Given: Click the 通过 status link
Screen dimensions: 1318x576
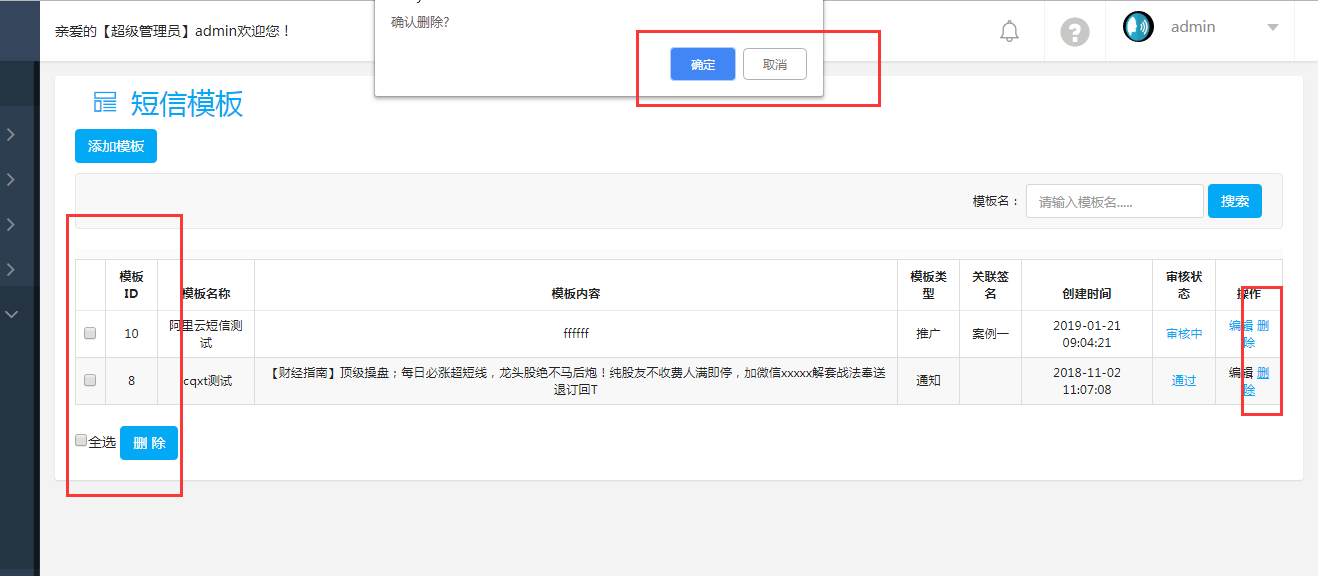Looking at the screenshot, I should tap(1183, 381).
